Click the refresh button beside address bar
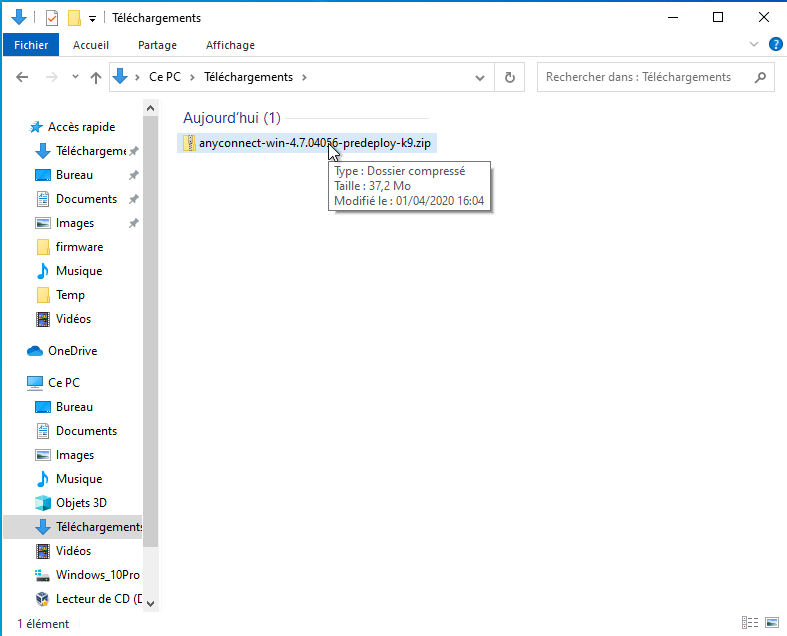This screenshot has width=787, height=636. (x=510, y=77)
